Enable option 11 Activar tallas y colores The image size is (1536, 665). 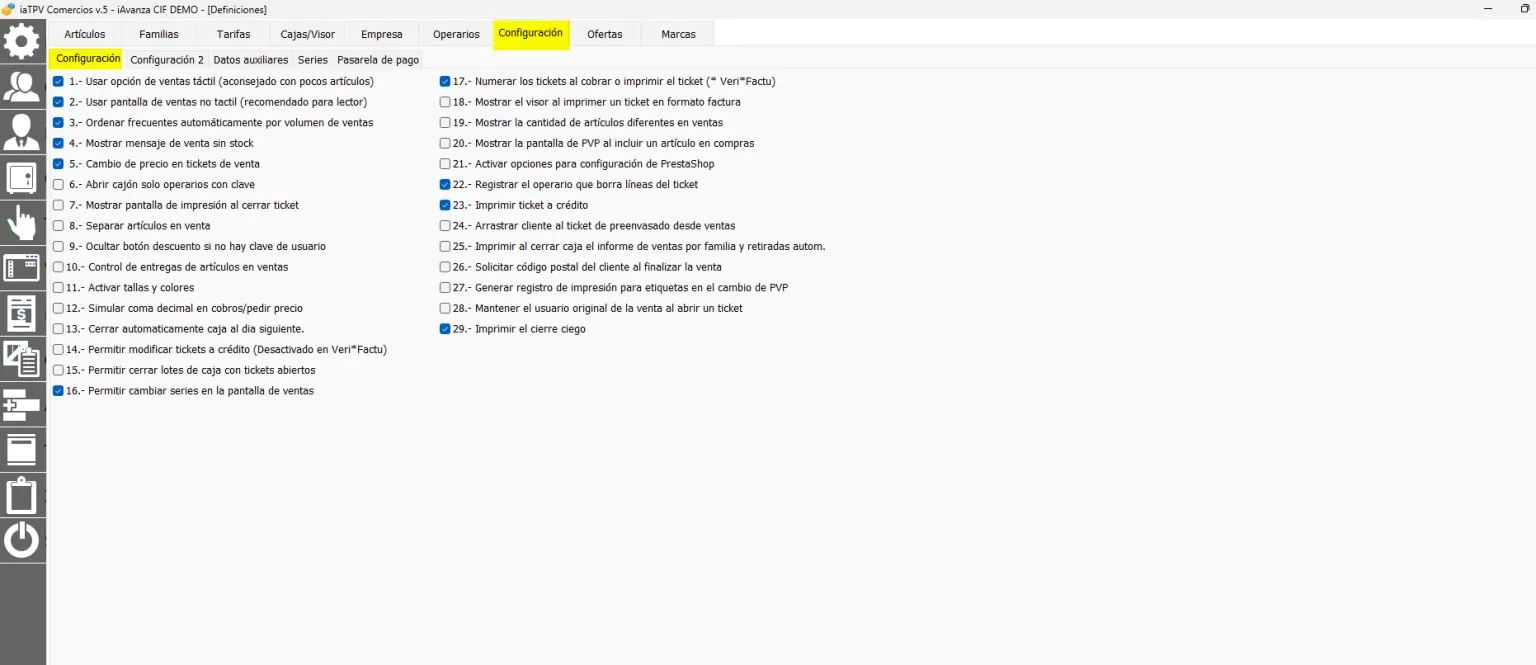pyautogui.click(x=58, y=288)
